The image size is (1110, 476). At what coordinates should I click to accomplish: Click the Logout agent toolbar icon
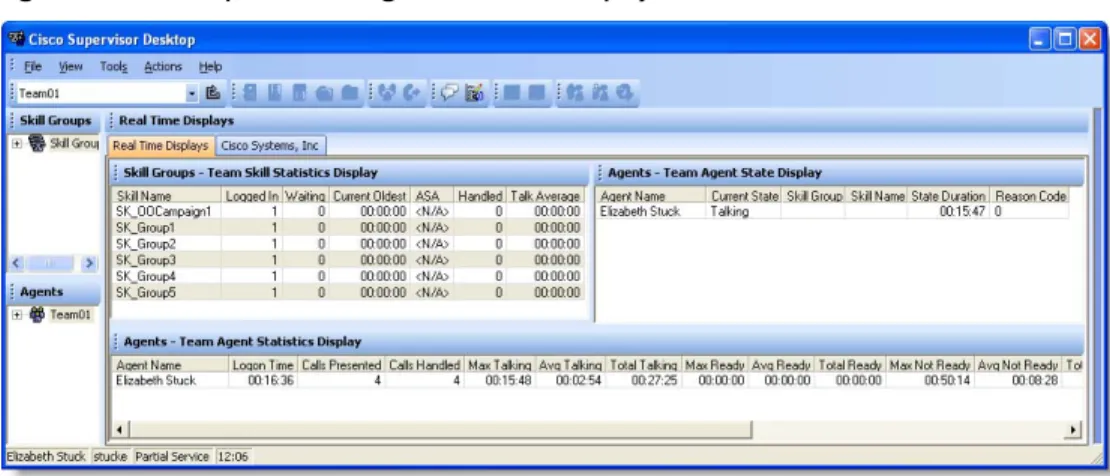click(x=249, y=93)
